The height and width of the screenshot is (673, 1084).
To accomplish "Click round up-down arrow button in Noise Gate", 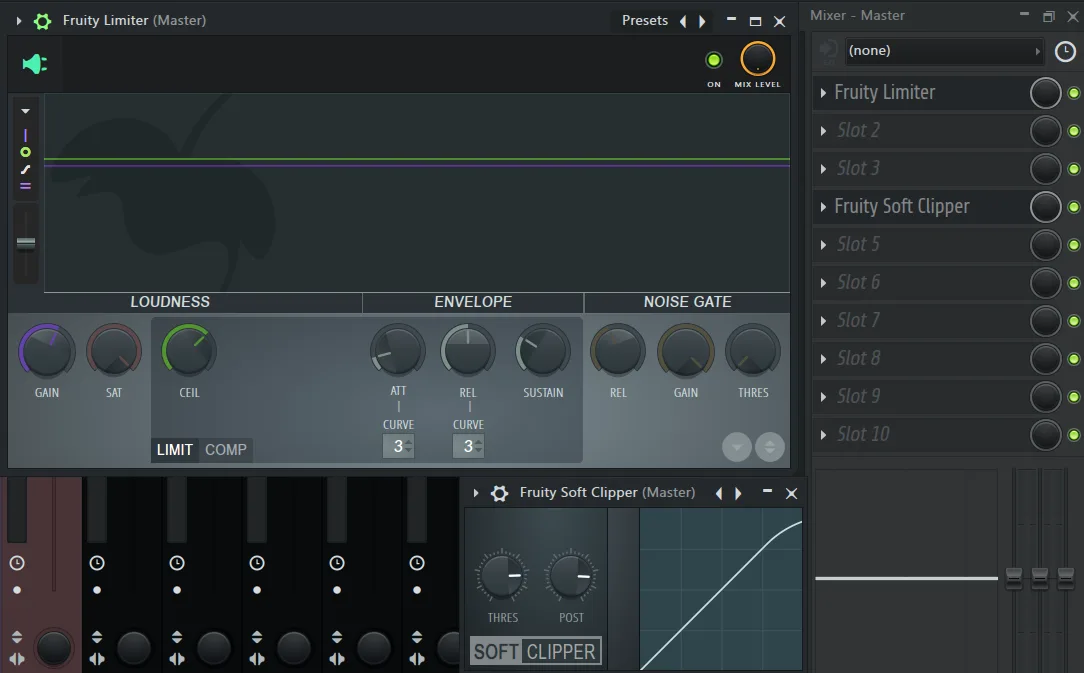I will pyautogui.click(x=770, y=447).
